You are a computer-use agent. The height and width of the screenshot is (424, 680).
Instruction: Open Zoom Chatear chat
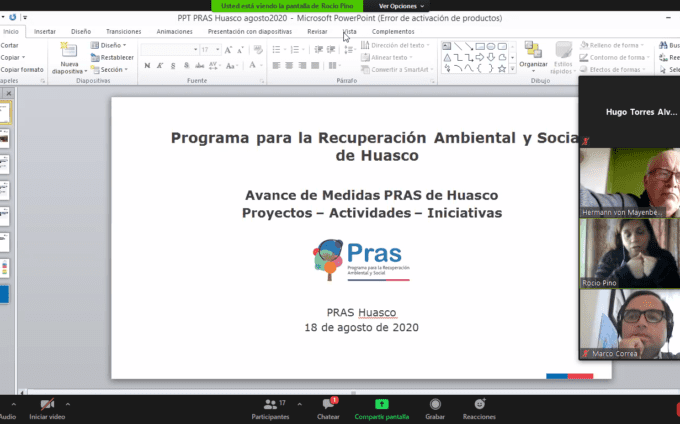328,410
